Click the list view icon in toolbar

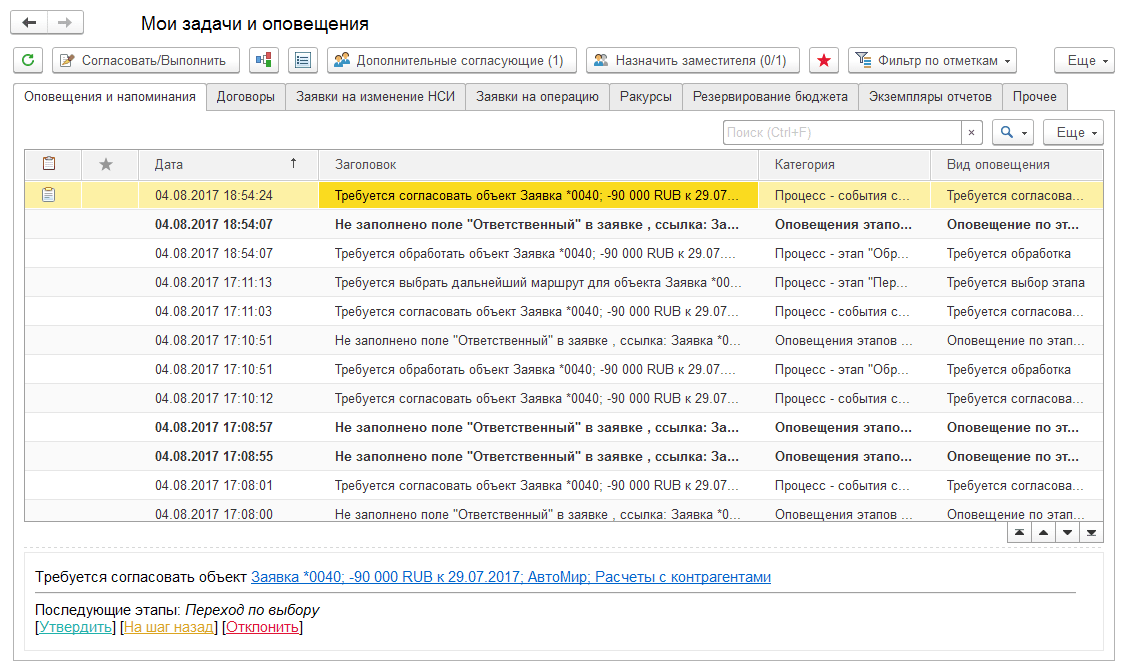tap(303, 61)
